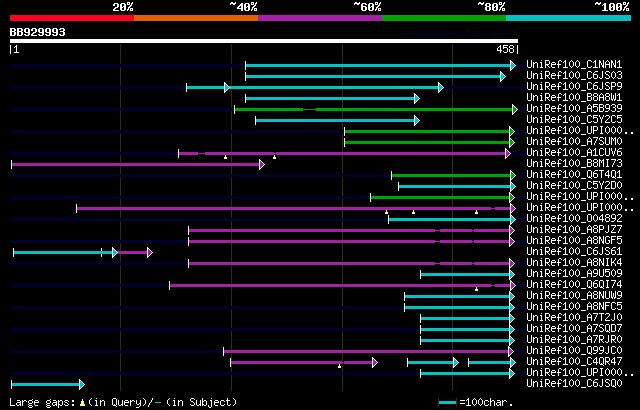Select the UniRef100_Q6QI74 label
Screen dimensions: 640x410
click(574, 285)
